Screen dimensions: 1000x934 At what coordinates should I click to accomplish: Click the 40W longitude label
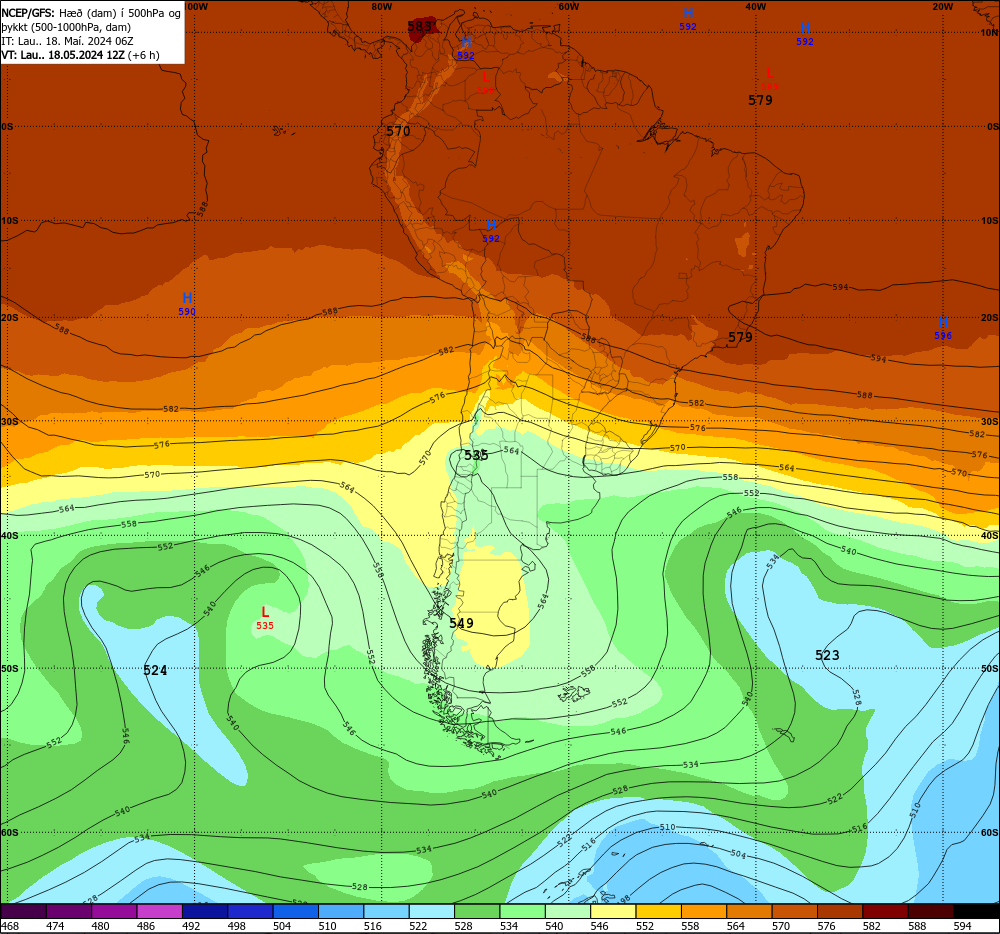pyautogui.click(x=756, y=7)
